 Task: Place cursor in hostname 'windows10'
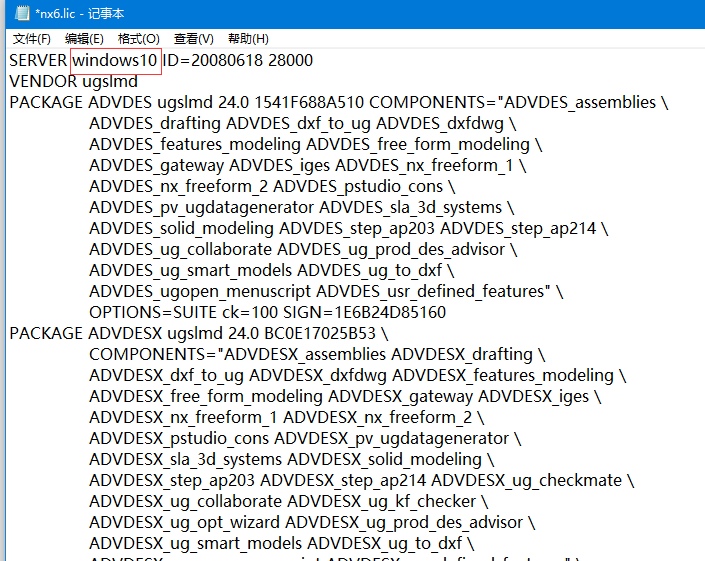pos(115,60)
